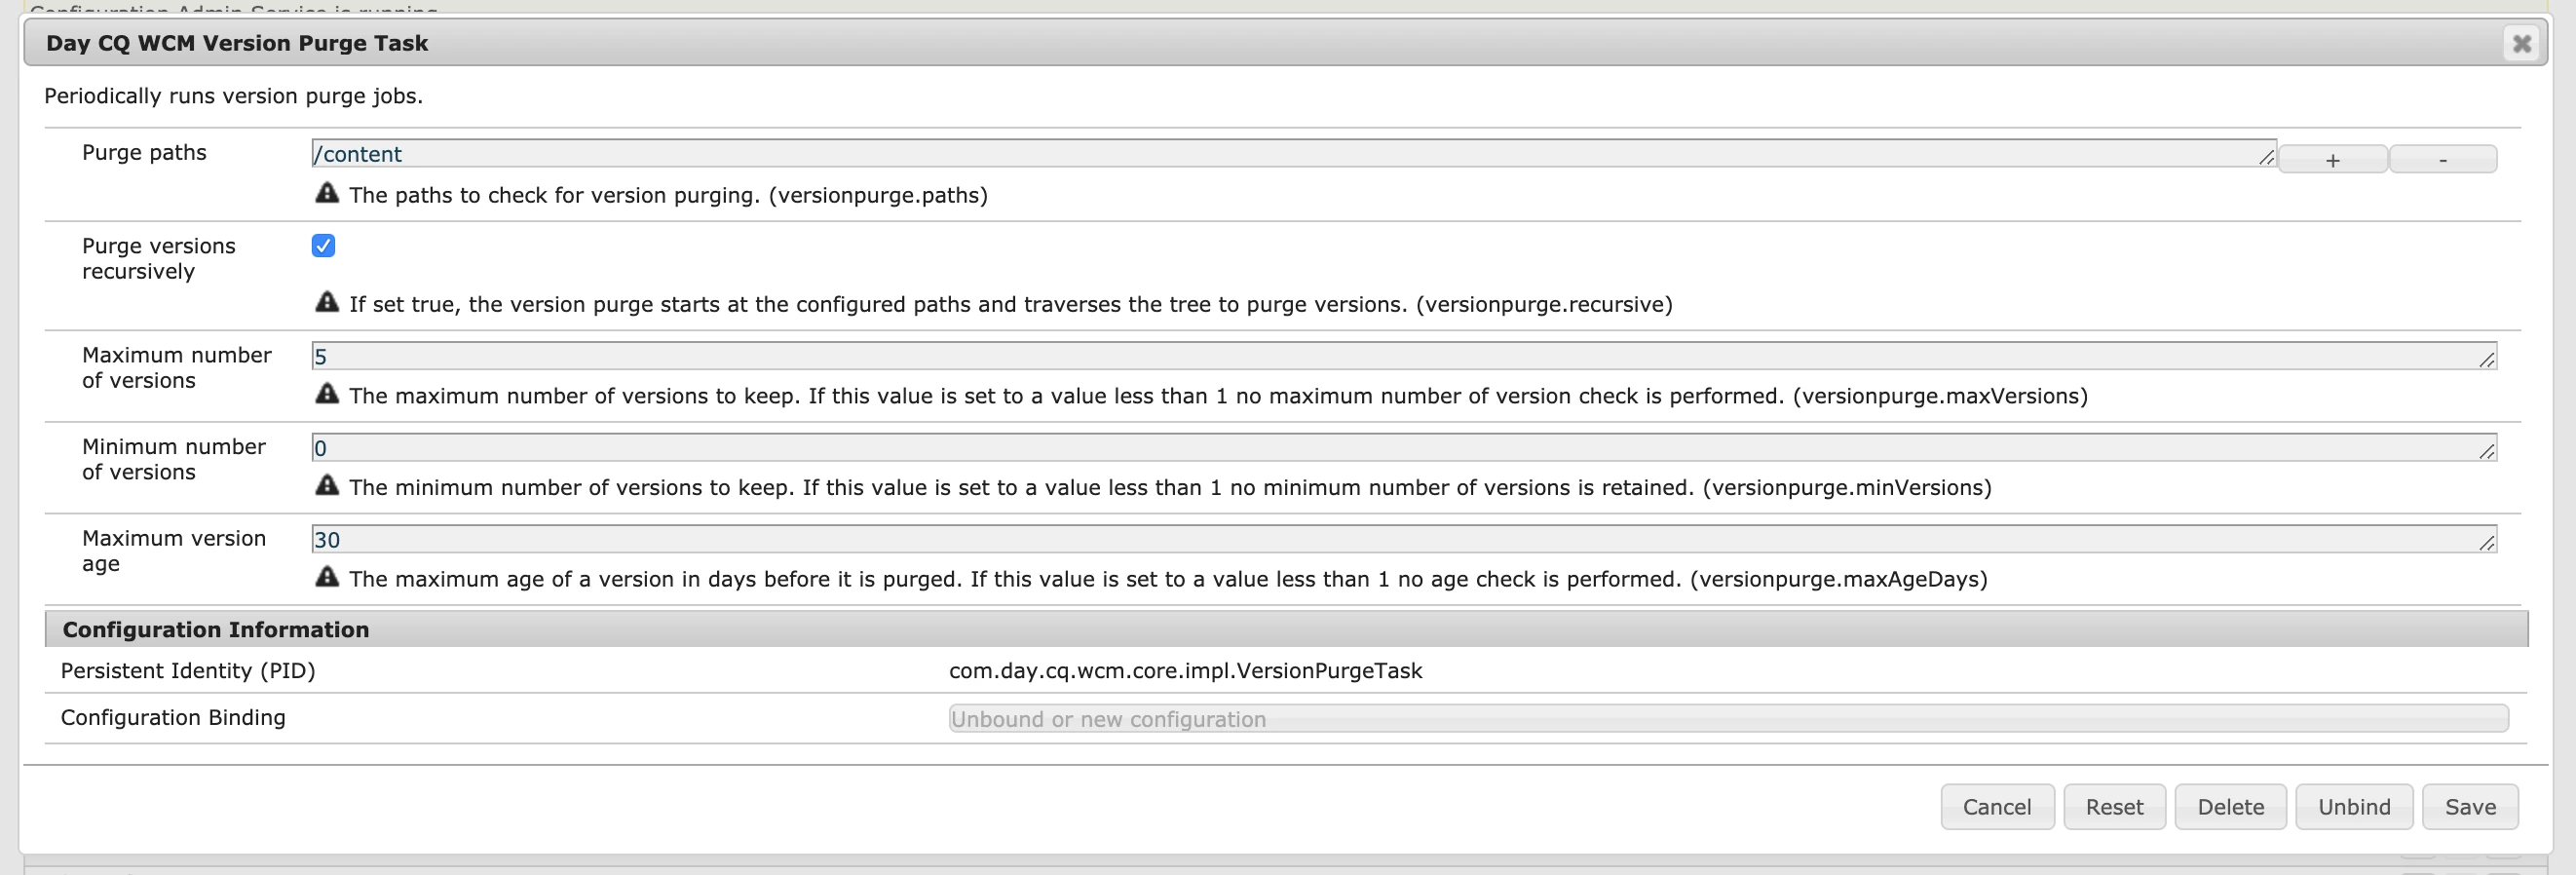The height and width of the screenshot is (875, 2576).
Task: Click the warning icon beside minVersions description
Action: point(327,485)
